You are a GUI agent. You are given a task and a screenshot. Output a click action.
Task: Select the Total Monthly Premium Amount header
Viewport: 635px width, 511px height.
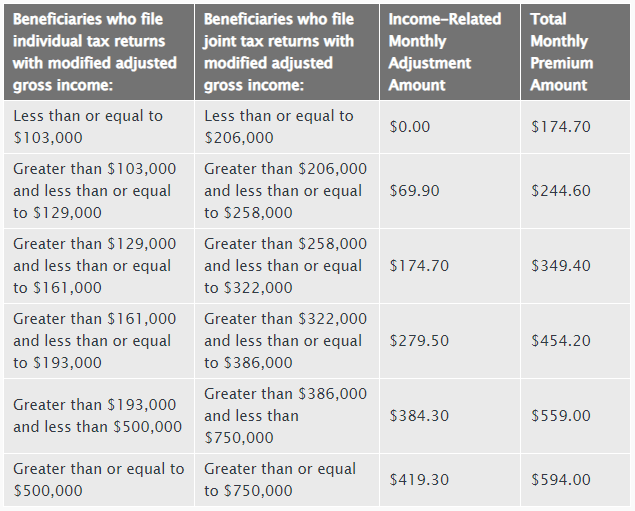click(x=575, y=52)
